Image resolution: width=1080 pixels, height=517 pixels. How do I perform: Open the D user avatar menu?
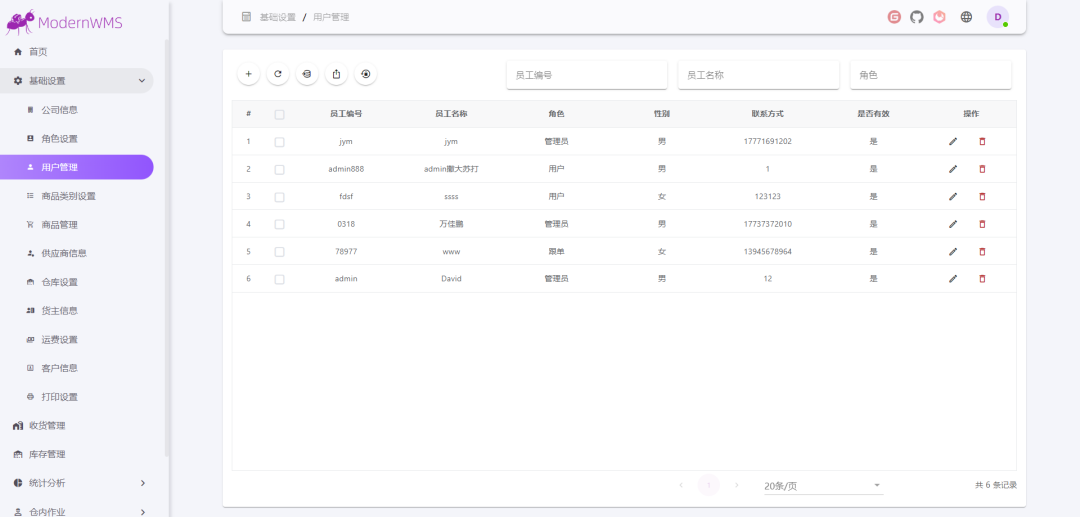[997, 17]
